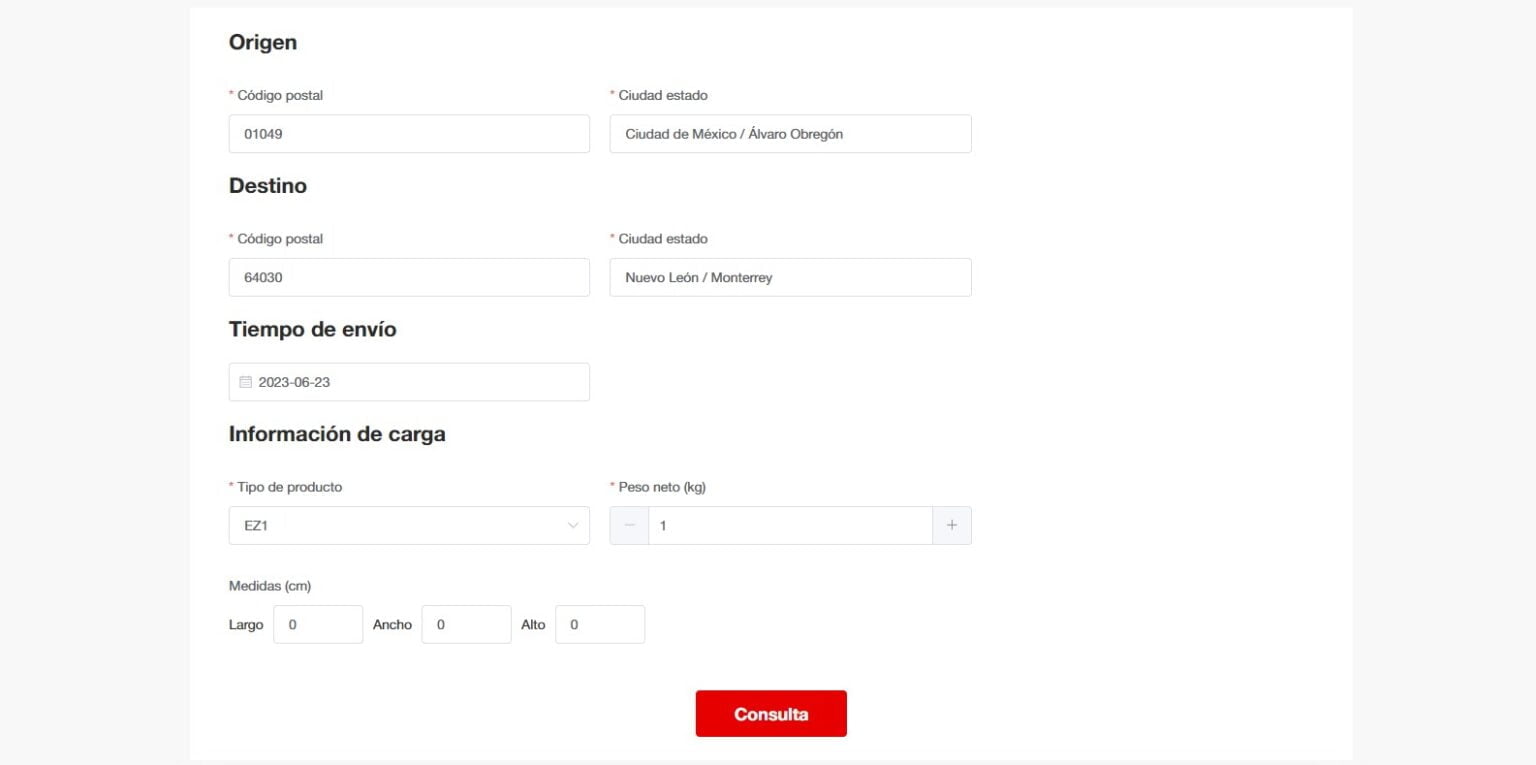
Task: Click the Peso neto (kg) label
Action: pyautogui.click(x=662, y=487)
